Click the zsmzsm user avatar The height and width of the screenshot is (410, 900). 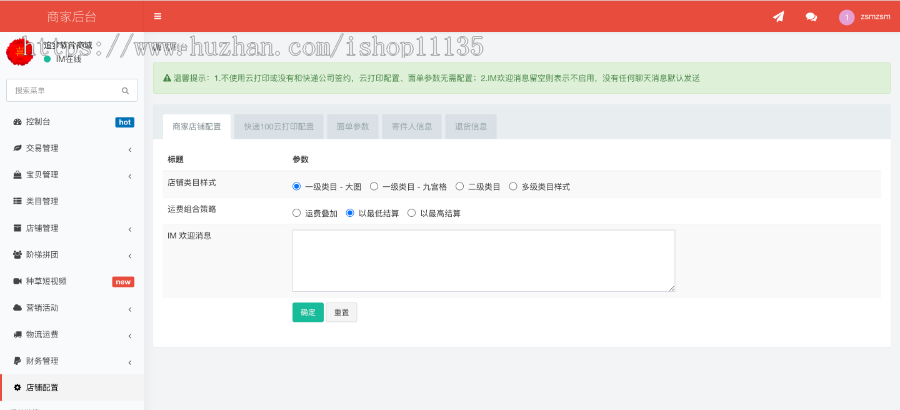point(847,17)
